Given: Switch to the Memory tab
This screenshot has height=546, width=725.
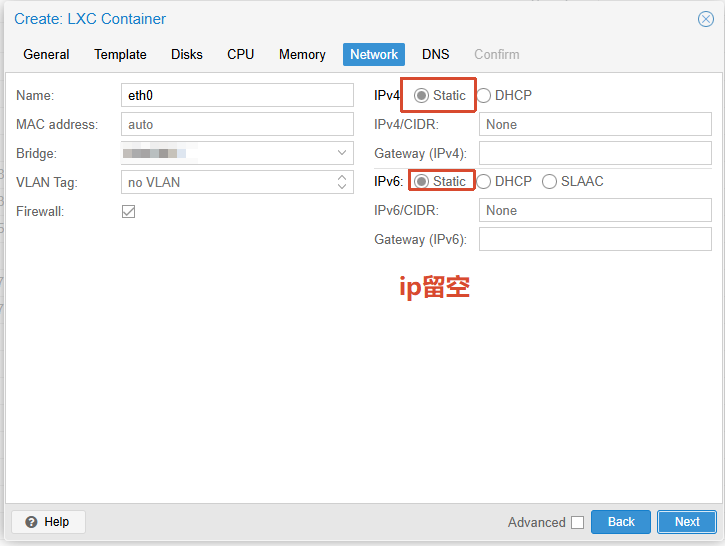Looking at the screenshot, I should tap(302, 55).
